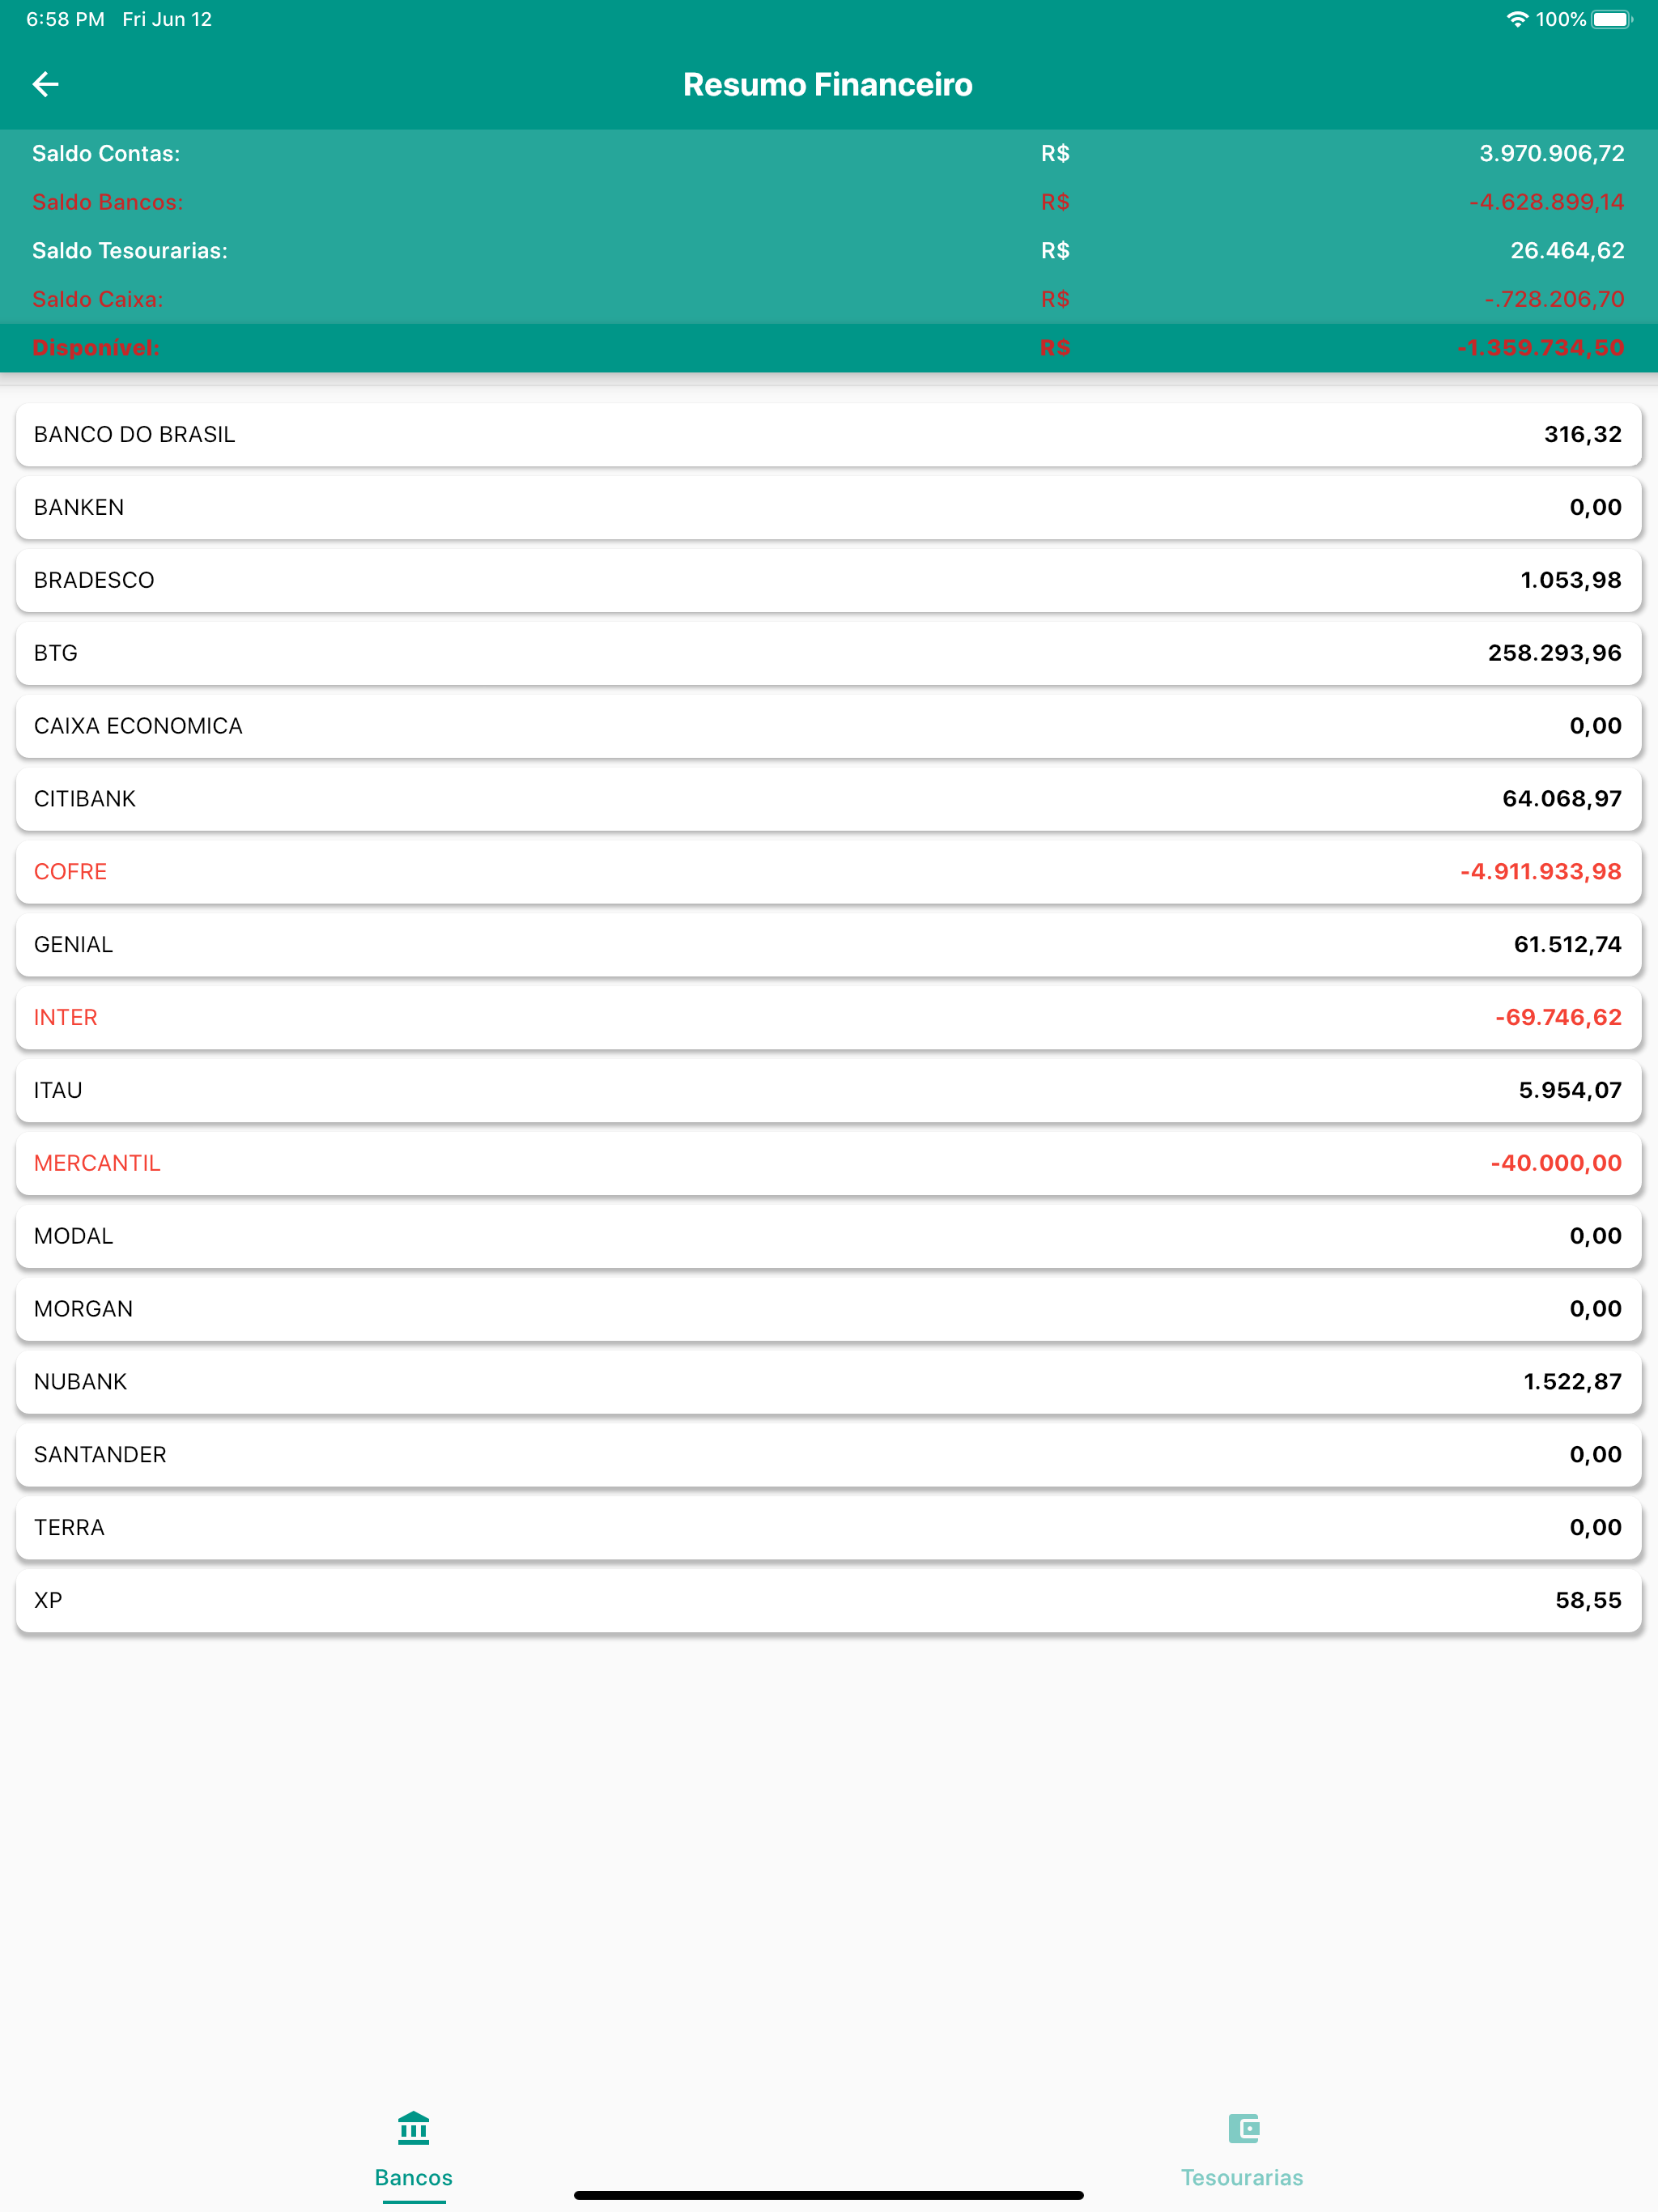
Task: Click the 64.068,97 Citibank balance
Action: 1562,799
